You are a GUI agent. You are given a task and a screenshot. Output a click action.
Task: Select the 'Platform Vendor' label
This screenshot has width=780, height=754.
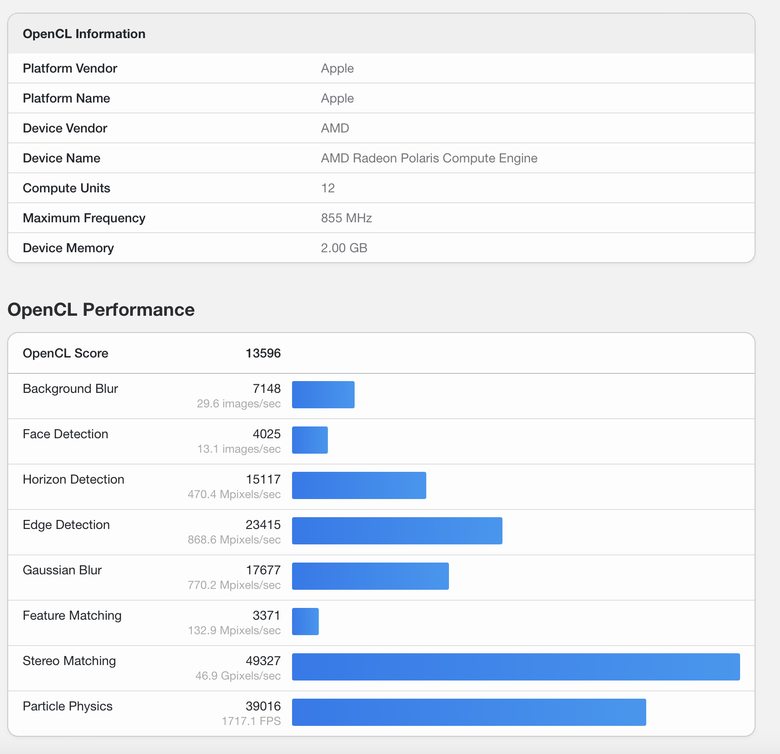70,68
